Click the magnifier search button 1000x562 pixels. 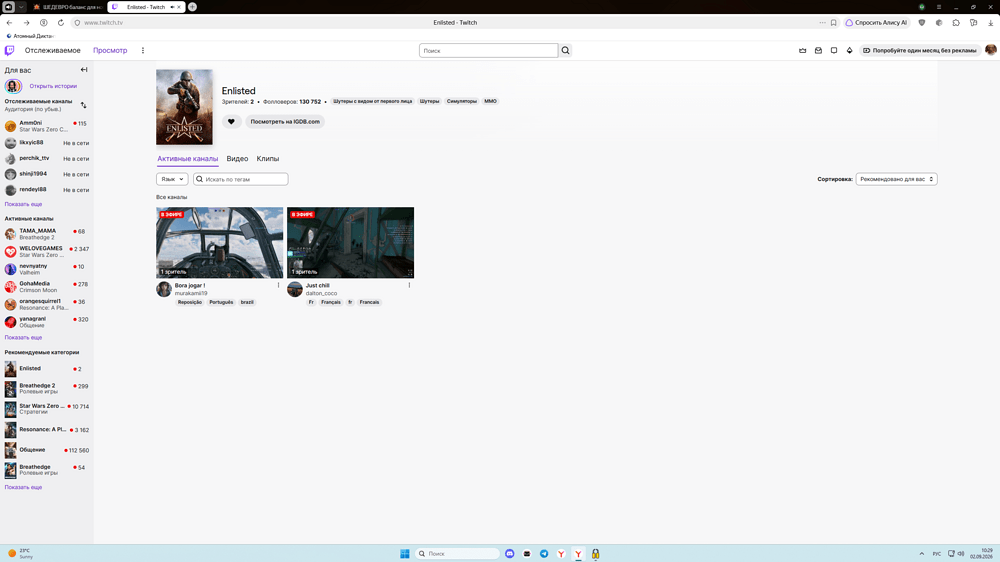566,50
